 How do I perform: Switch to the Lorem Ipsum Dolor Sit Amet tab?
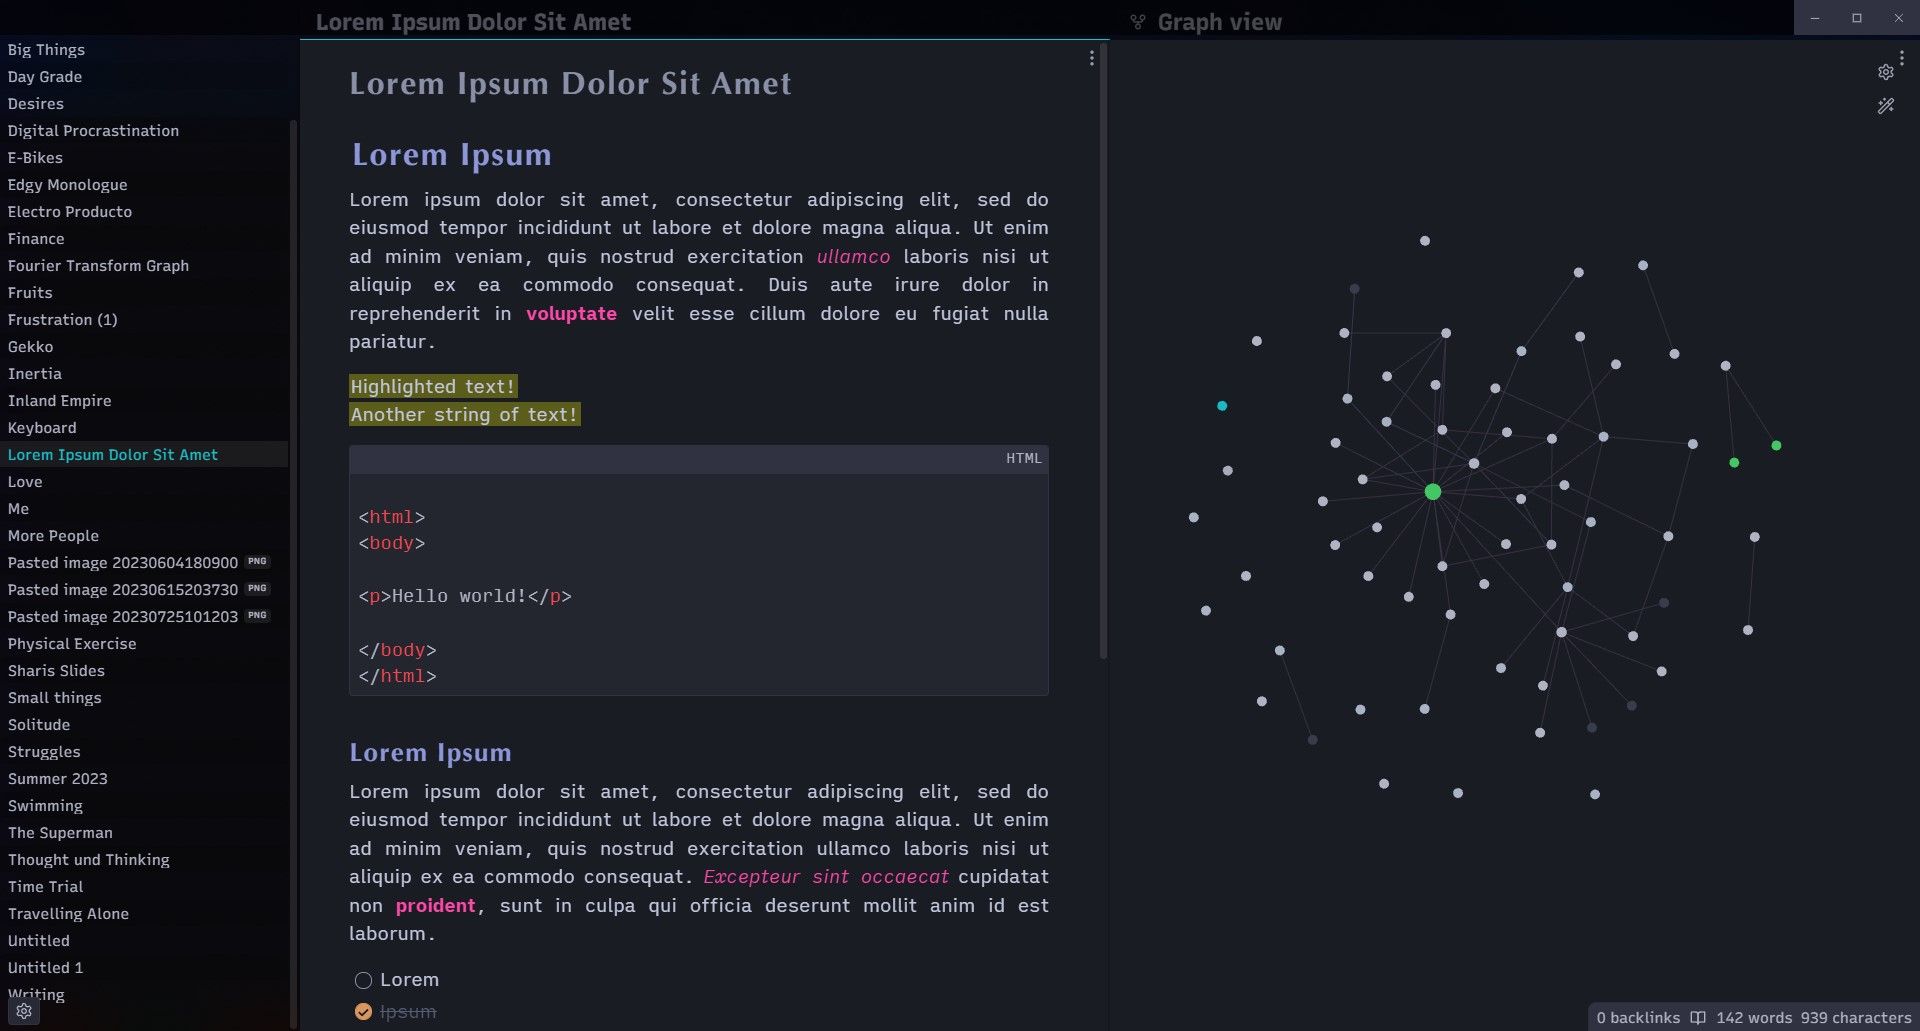pos(472,21)
